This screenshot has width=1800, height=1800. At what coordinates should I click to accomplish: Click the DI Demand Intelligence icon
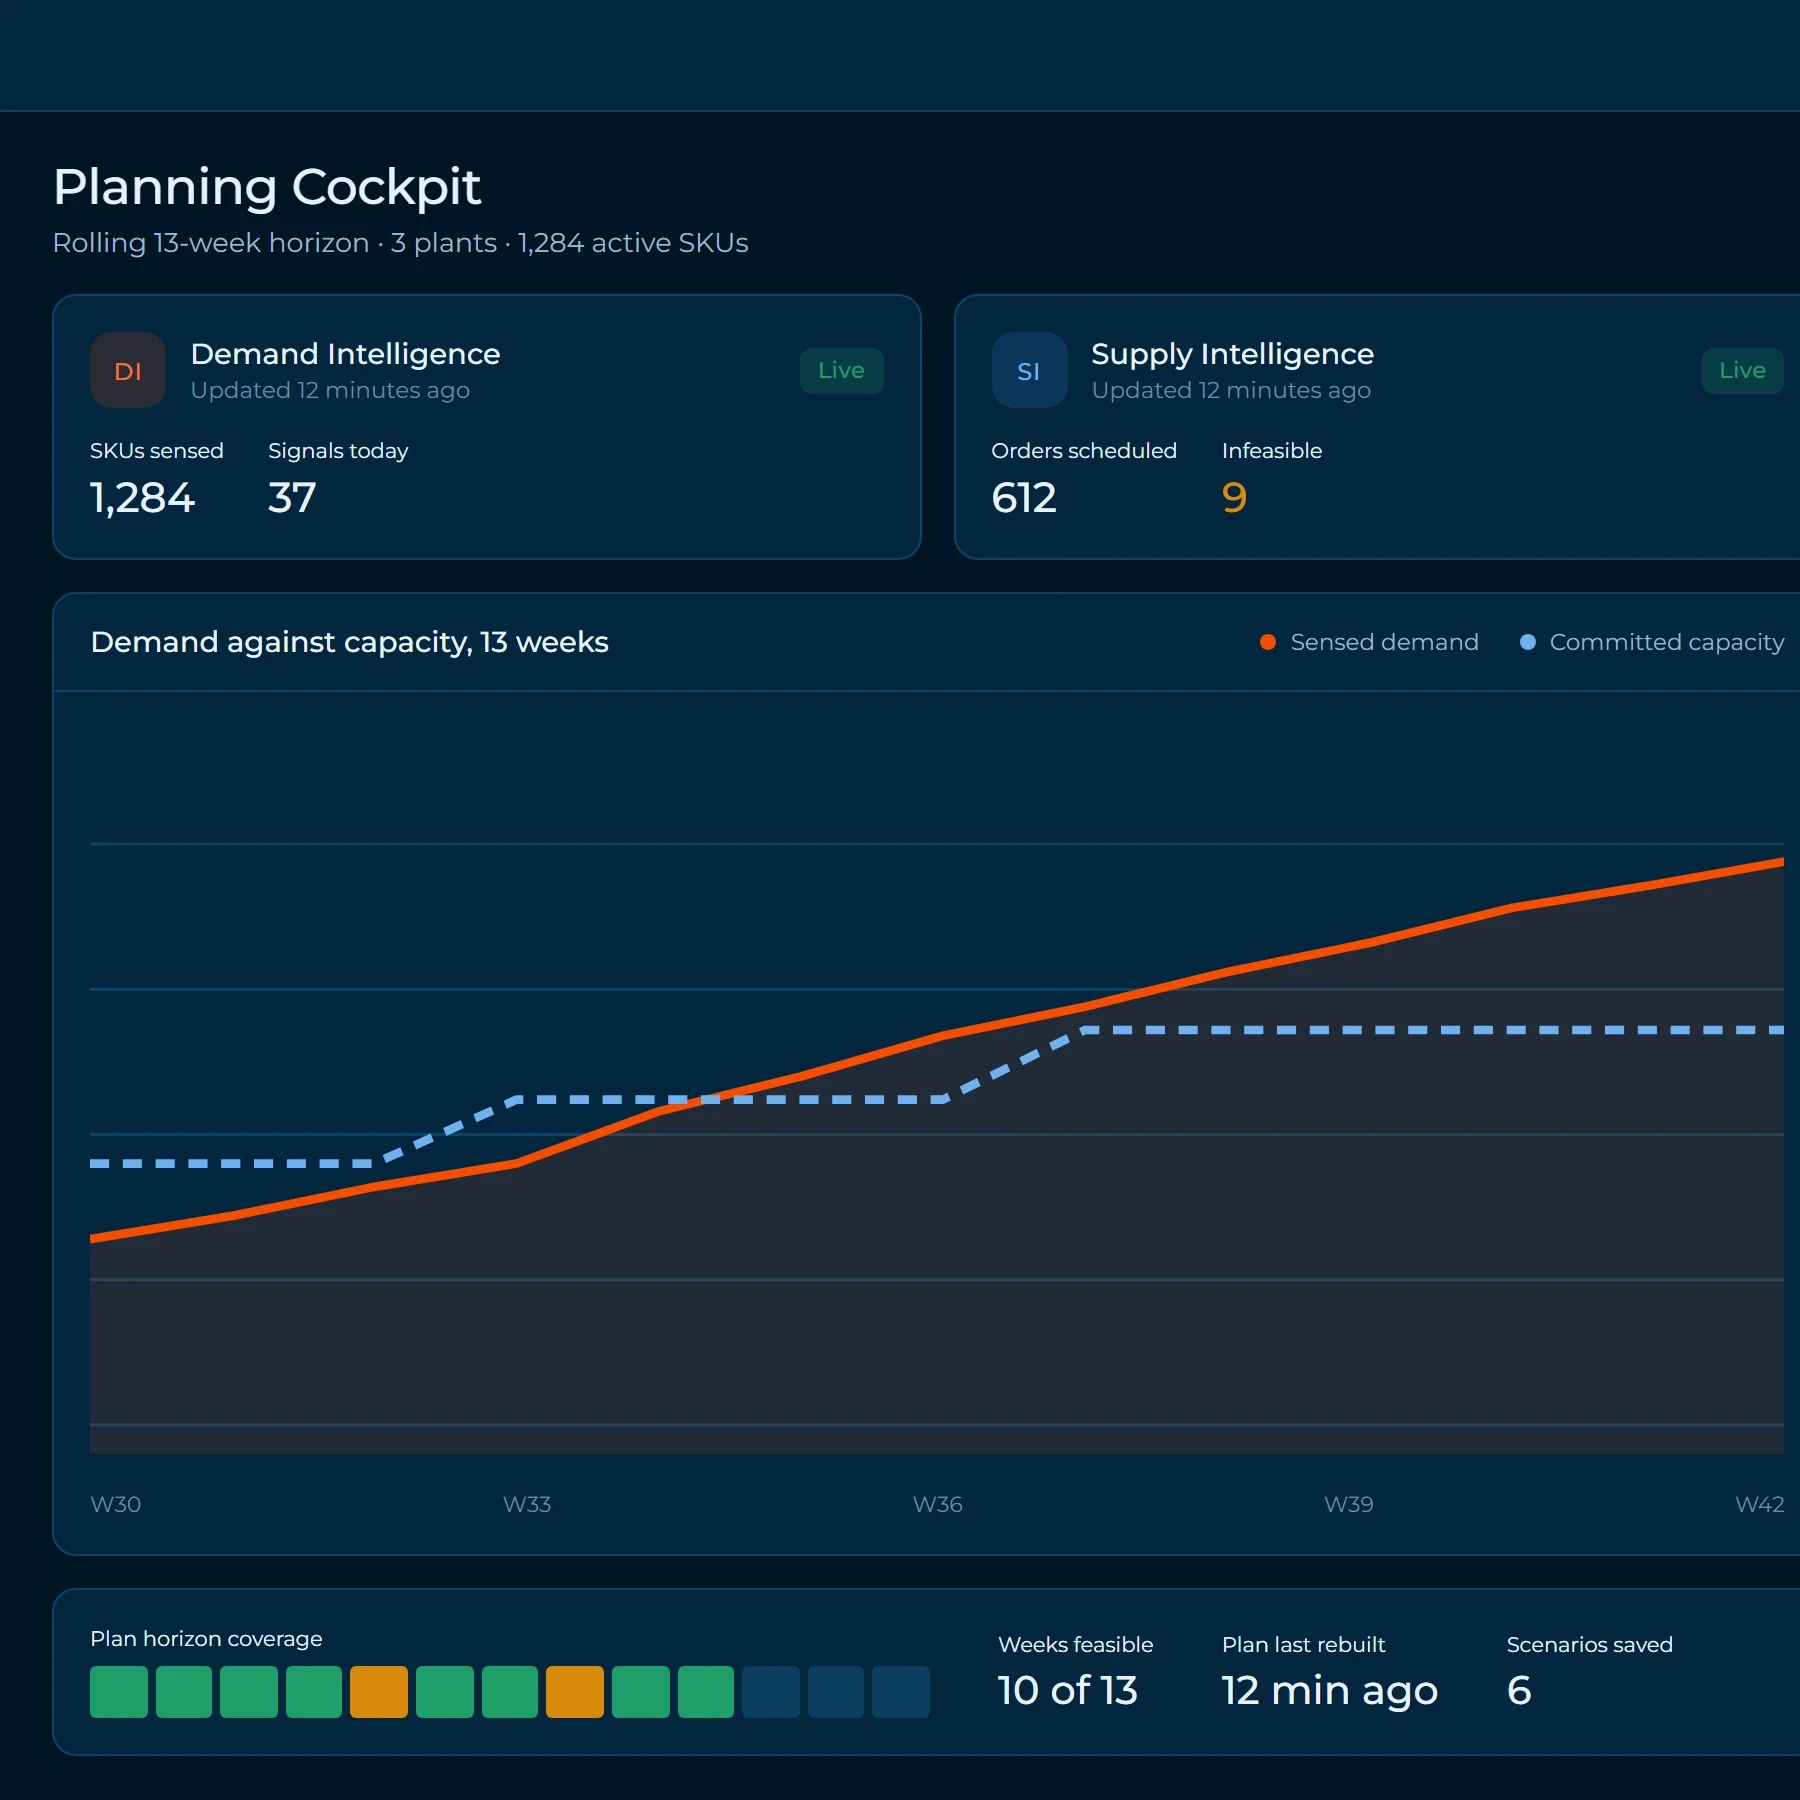(128, 370)
